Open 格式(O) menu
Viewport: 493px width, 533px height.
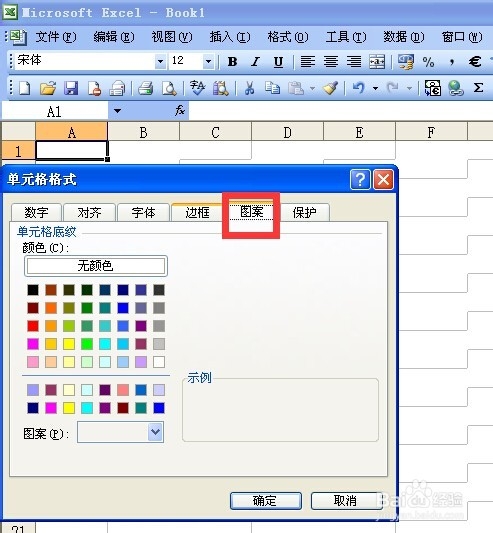click(x=288, y=37)
